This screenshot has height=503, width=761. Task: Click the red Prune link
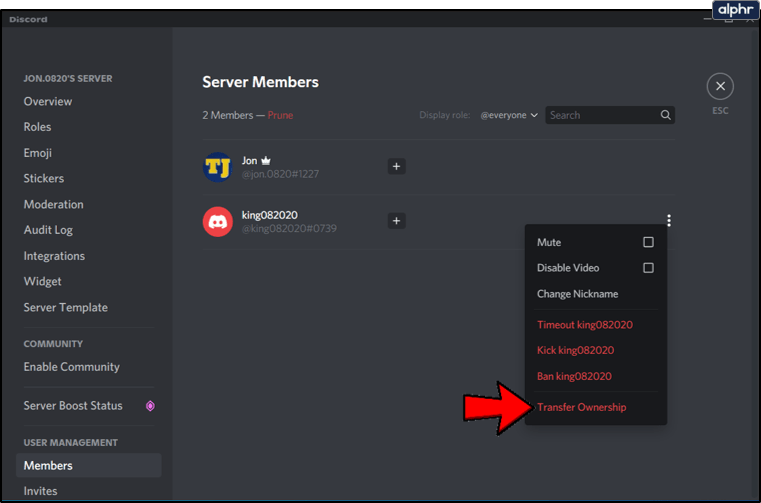280,115
